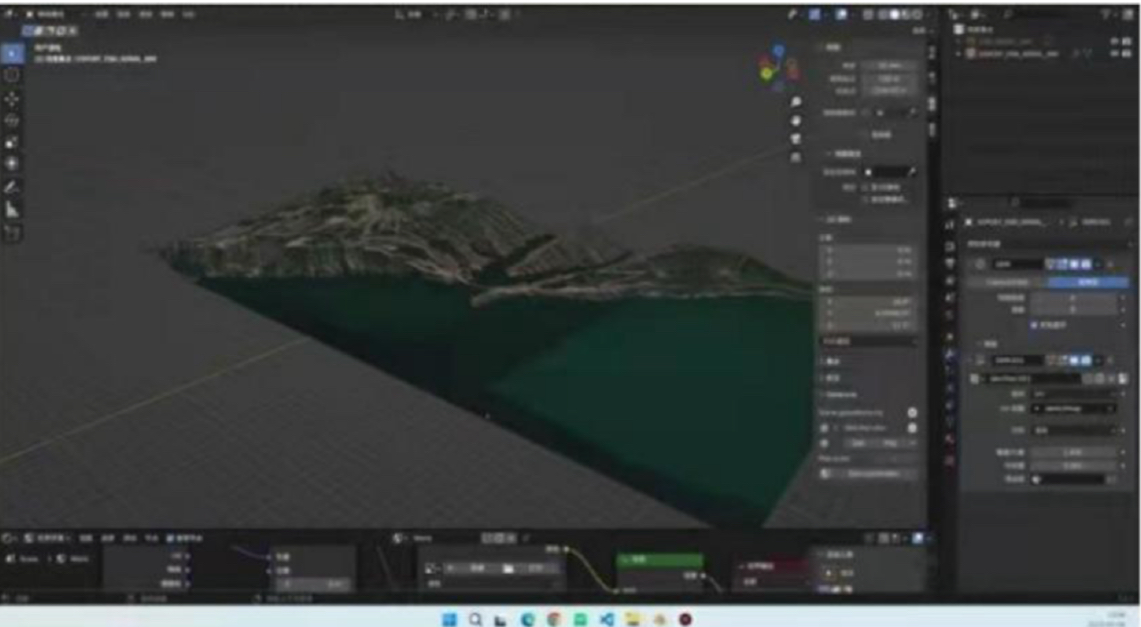Open the second menu in the top menu bar
This screenshot has height=627, width=1141.
(x=124, y=15)
